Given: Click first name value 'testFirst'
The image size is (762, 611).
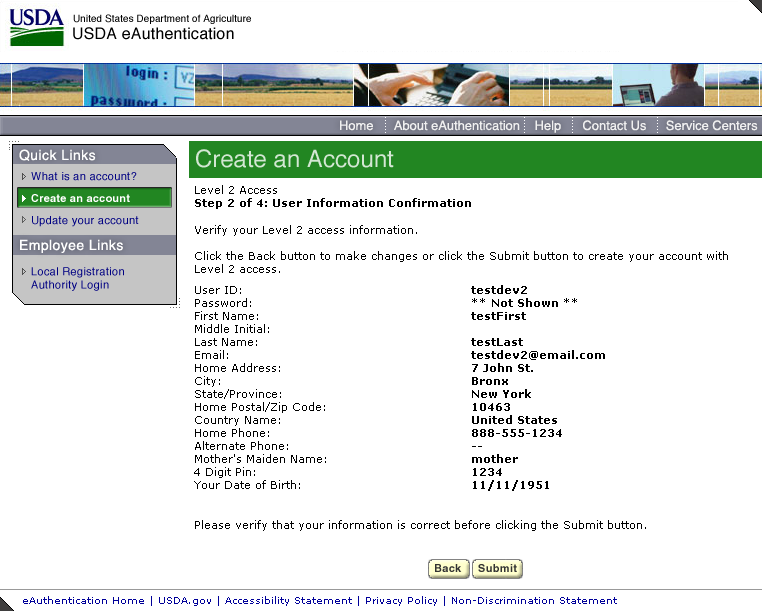Looking at the screenshot, I should [499, 316].
